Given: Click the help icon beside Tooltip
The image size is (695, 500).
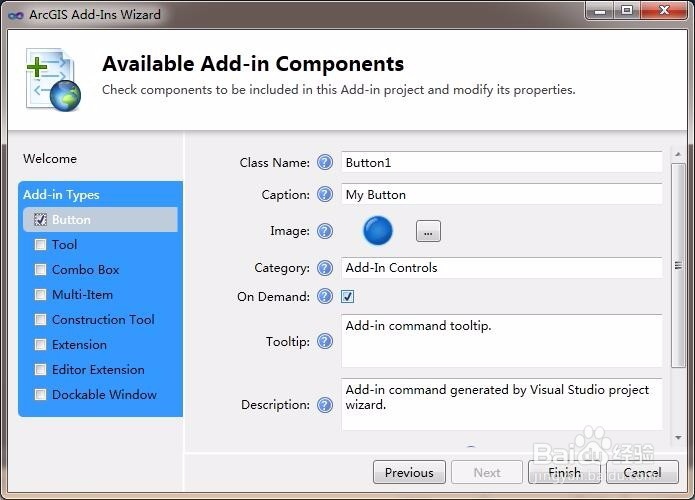Looking at the screenshot, I should pos(325,341).
